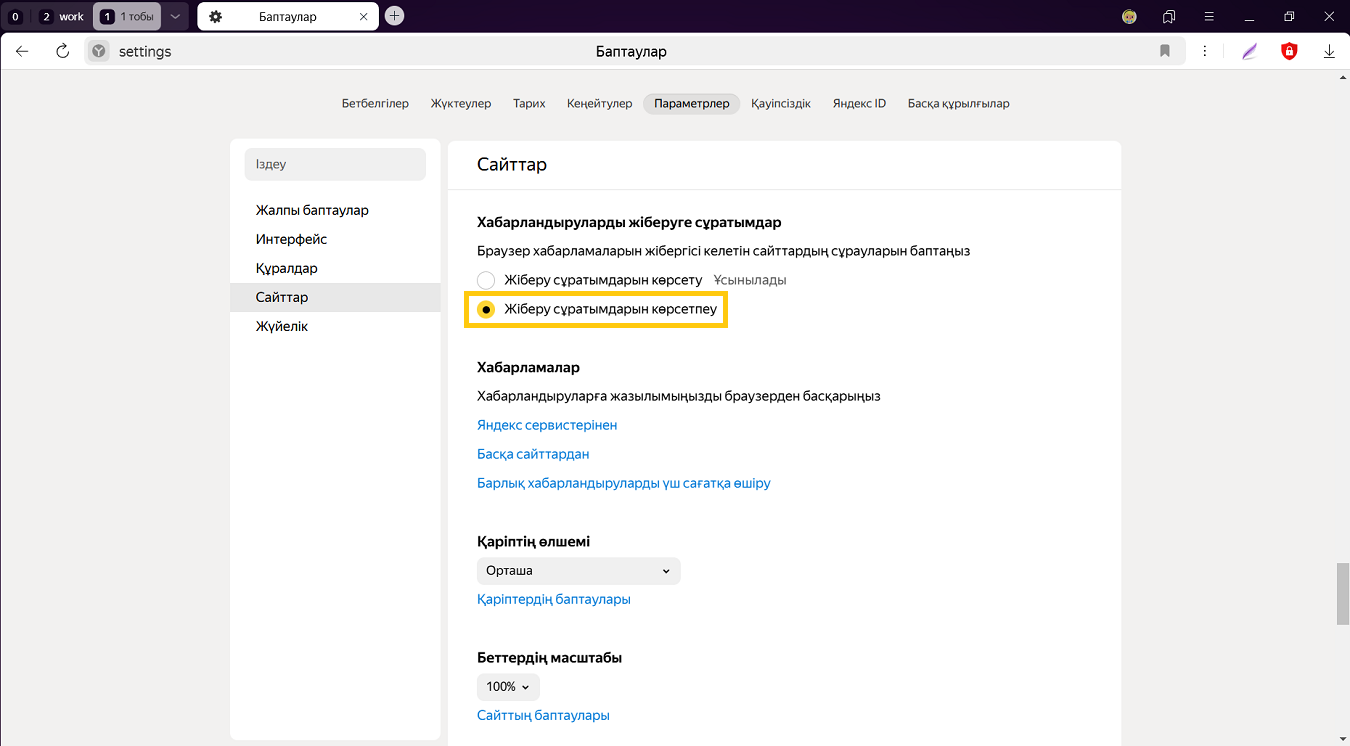
Task: Open a new tab with plus button
Action: 395,16
